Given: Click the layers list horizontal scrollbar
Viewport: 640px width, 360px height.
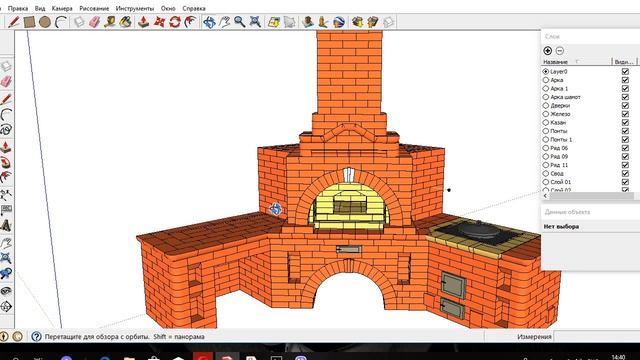Looking at the screenshot, I should (591, 196).
